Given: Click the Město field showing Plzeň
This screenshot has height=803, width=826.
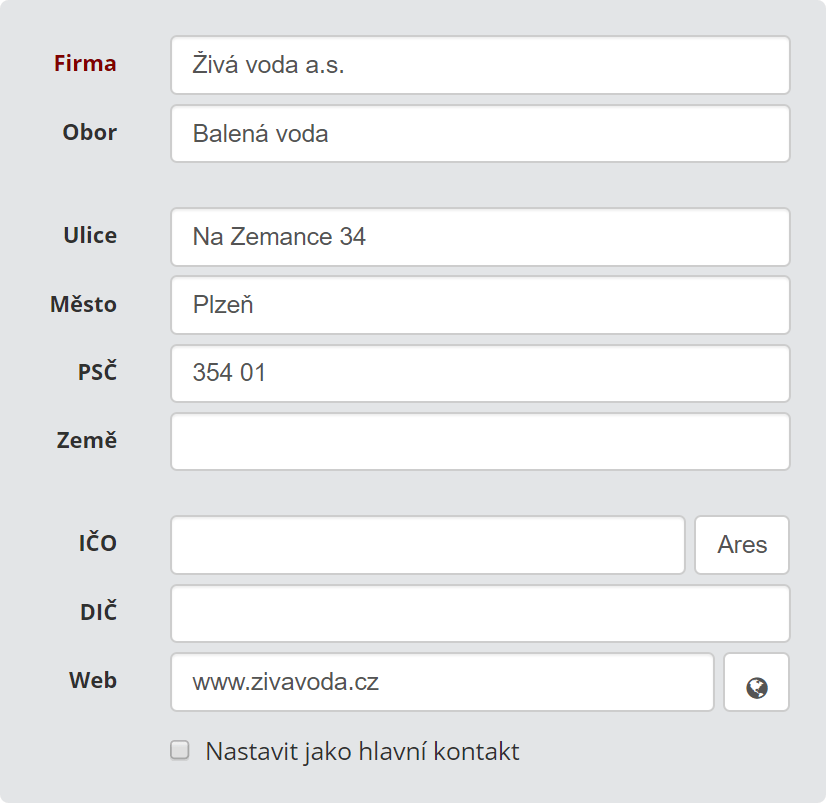Looking at the screenshot, I should click(x=480, y=305).
